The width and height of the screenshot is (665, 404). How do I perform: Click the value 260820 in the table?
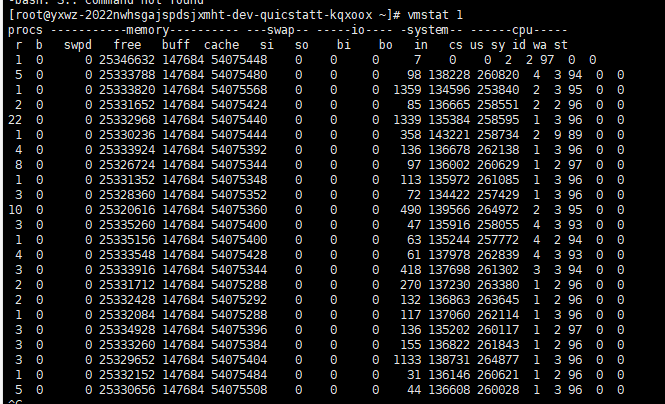pyautogui.click(x=498, y=75)
